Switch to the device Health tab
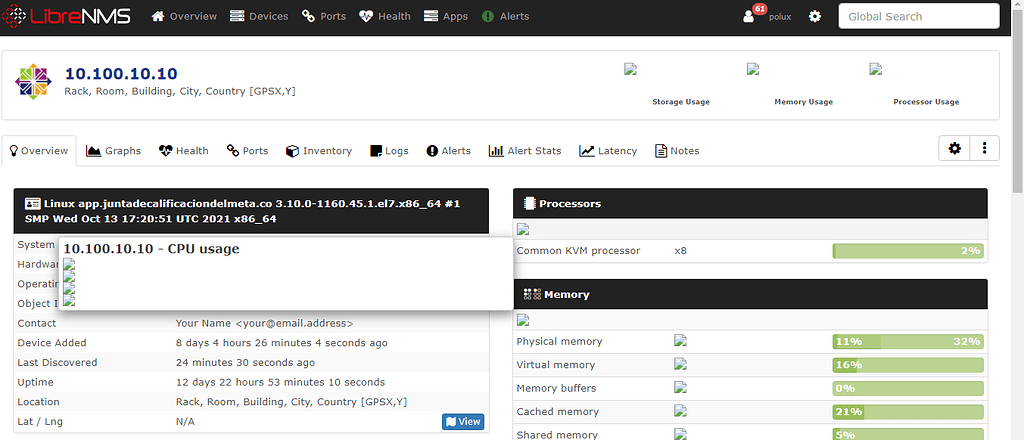This screenshot has width=1024, height=440. [184, 151]
